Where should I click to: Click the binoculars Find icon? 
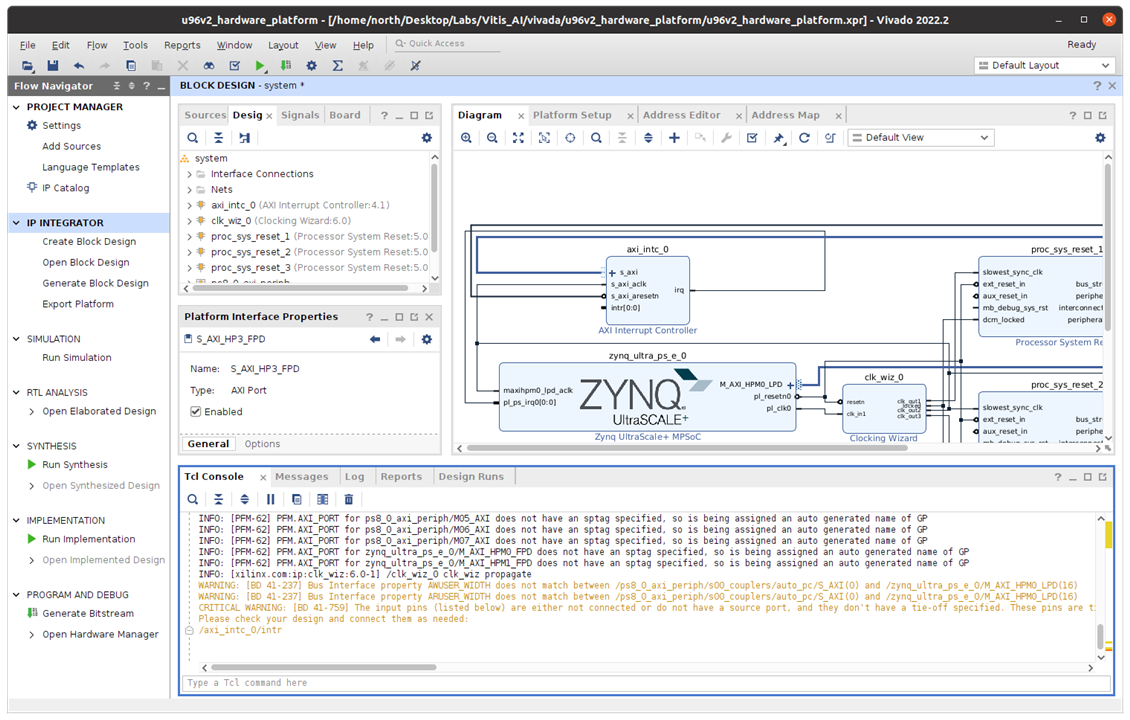click(208, 66)
